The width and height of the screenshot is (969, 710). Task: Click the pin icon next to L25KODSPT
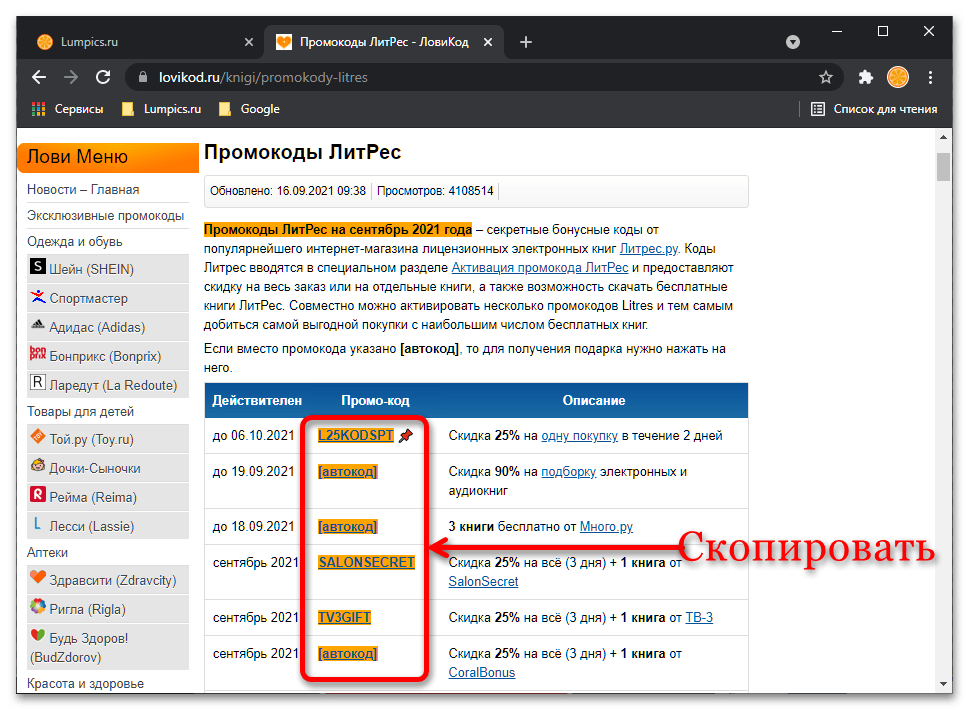coord(406,436)
